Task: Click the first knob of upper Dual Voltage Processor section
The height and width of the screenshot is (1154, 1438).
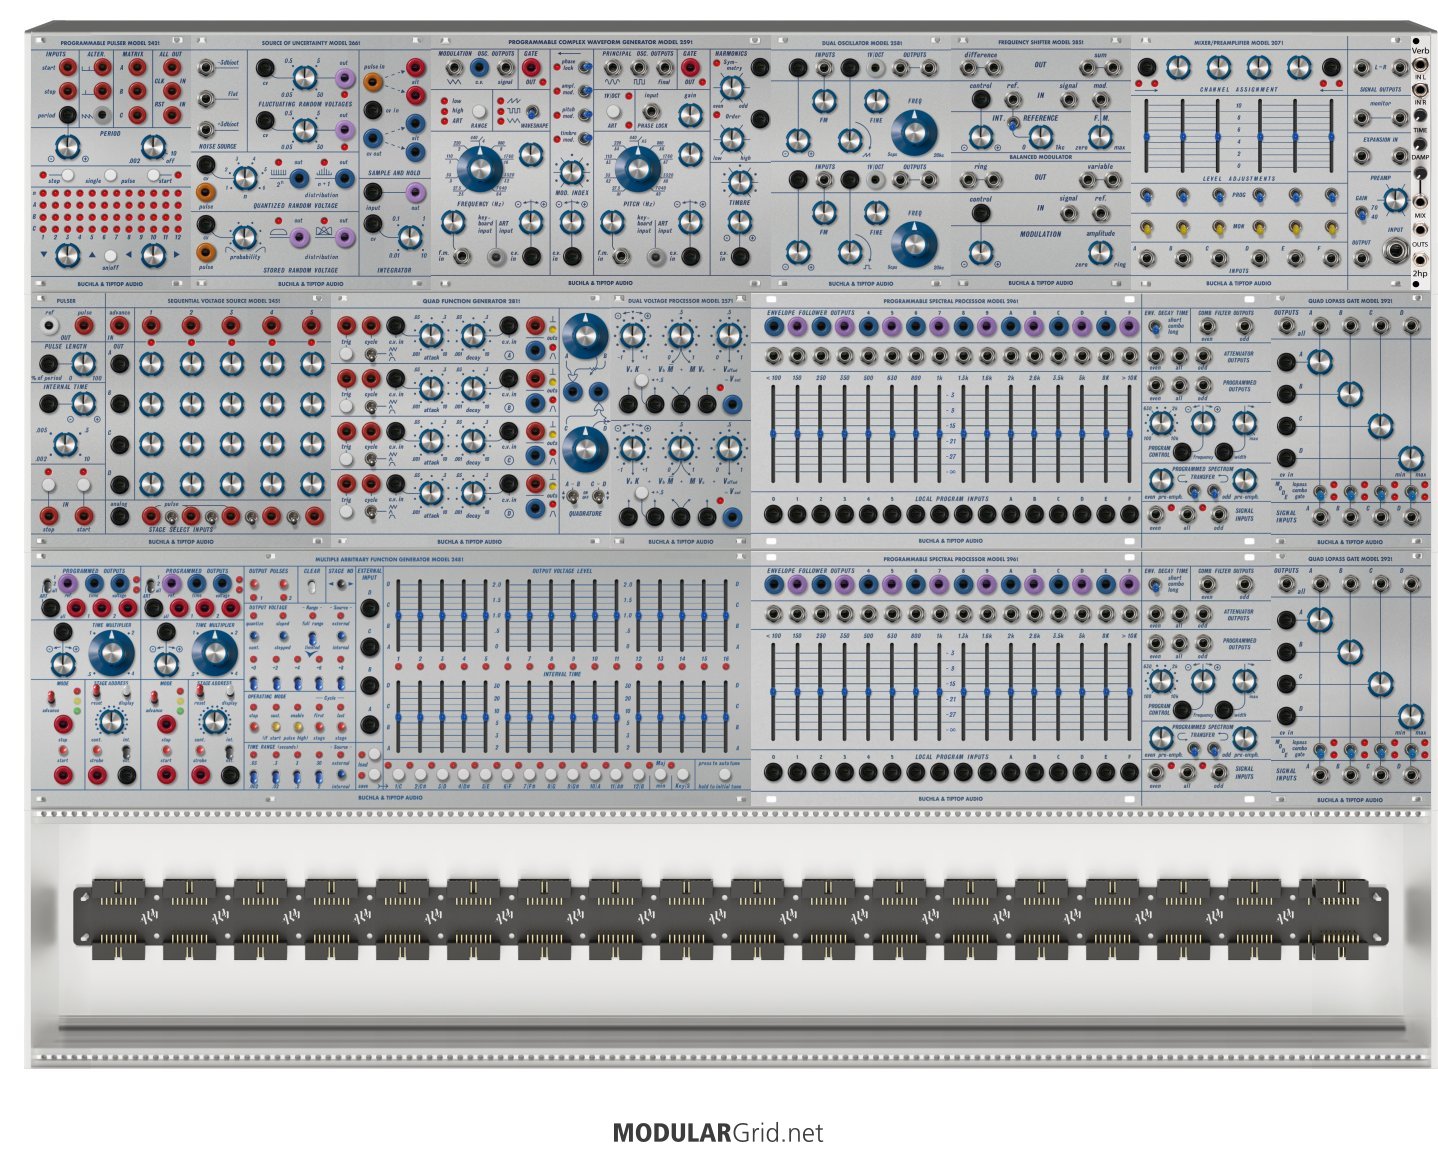Action: (631, 334)
